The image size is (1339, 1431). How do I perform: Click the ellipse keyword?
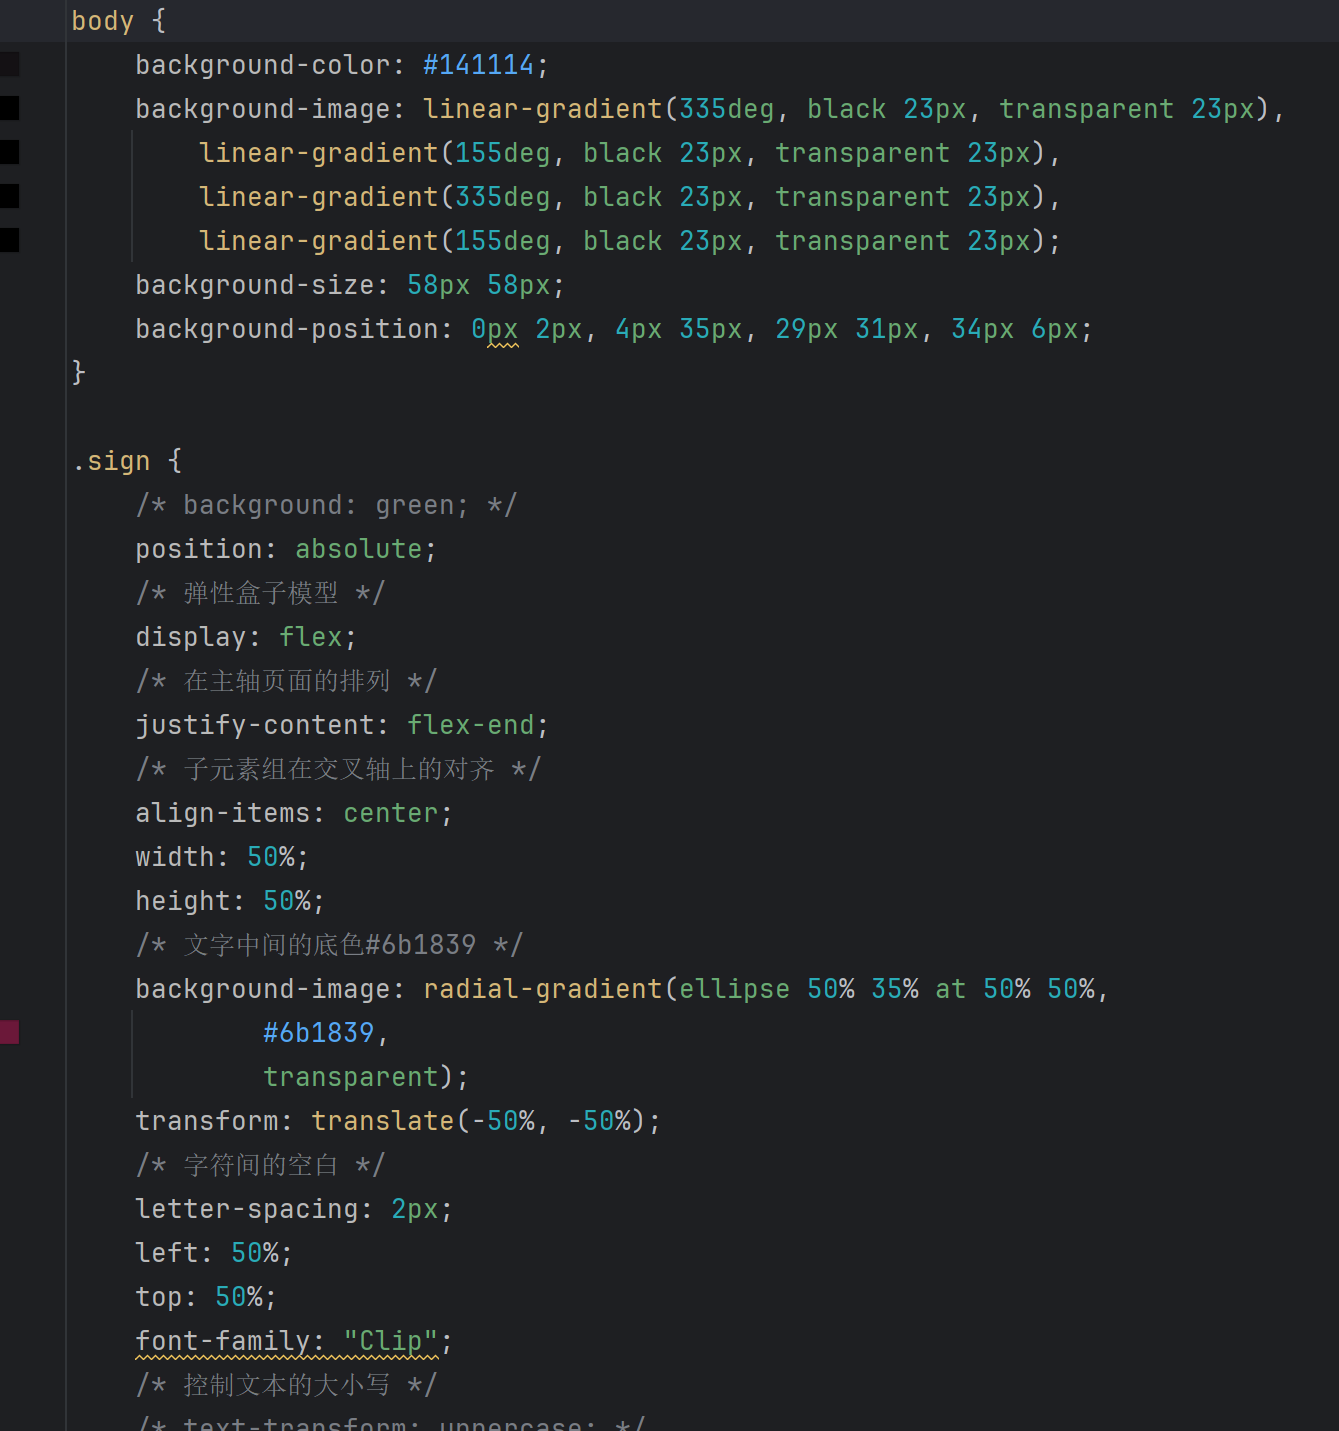click(735, 989)
